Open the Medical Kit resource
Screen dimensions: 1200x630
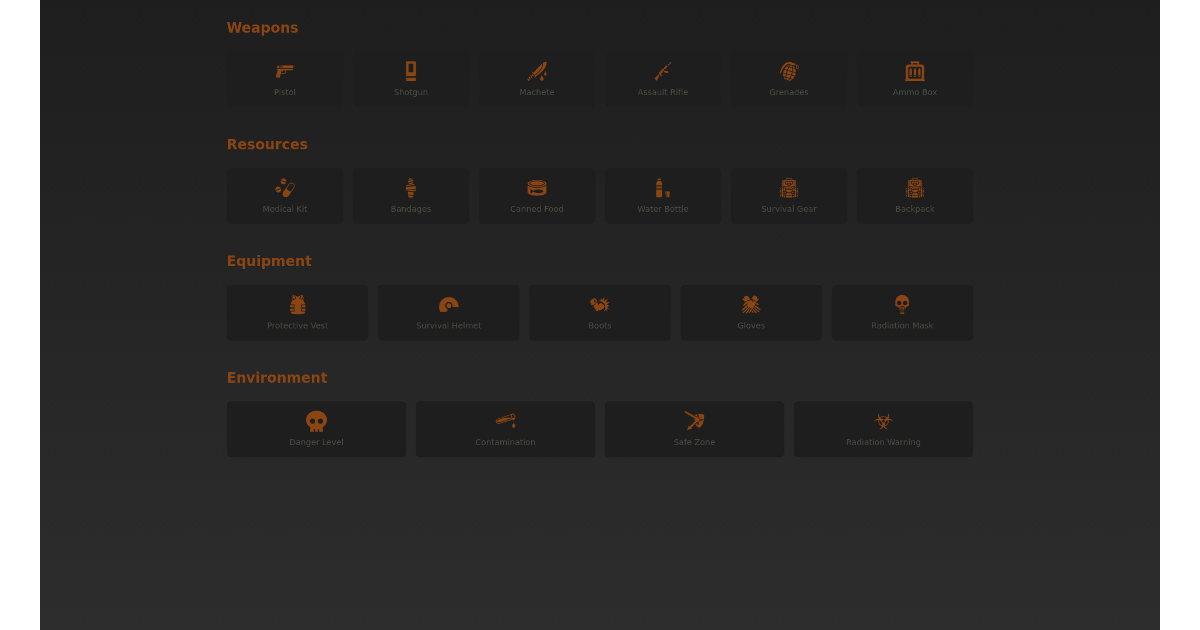point(284,196)
